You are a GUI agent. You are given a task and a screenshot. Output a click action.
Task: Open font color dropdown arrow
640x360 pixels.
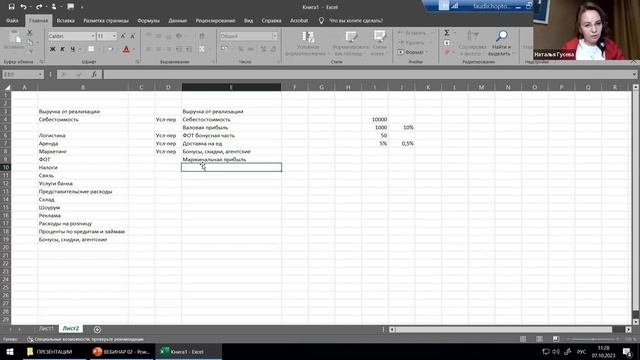[133, 49]
